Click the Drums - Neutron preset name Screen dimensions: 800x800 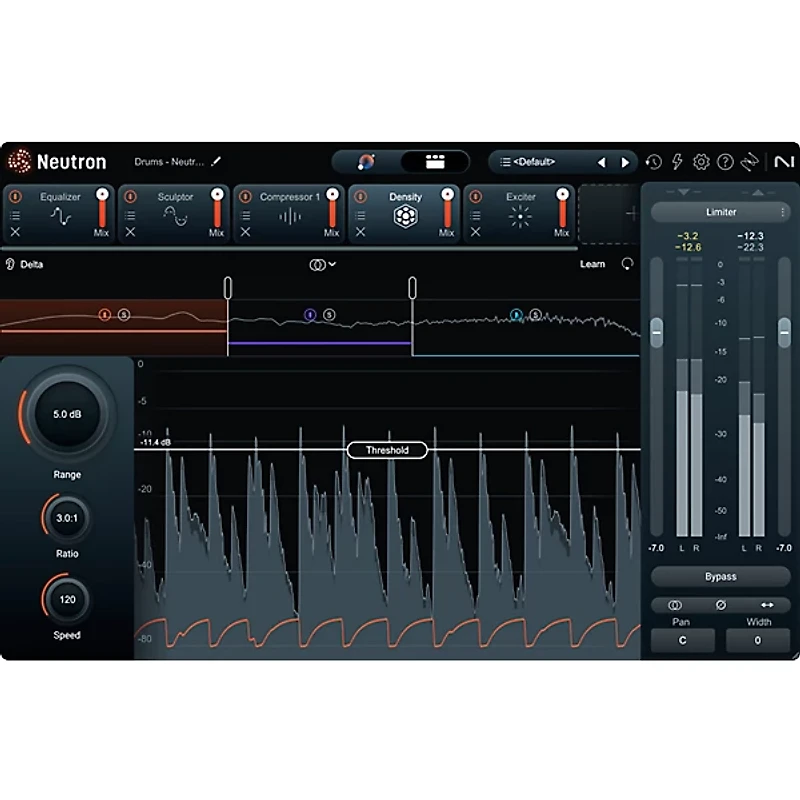170,161
